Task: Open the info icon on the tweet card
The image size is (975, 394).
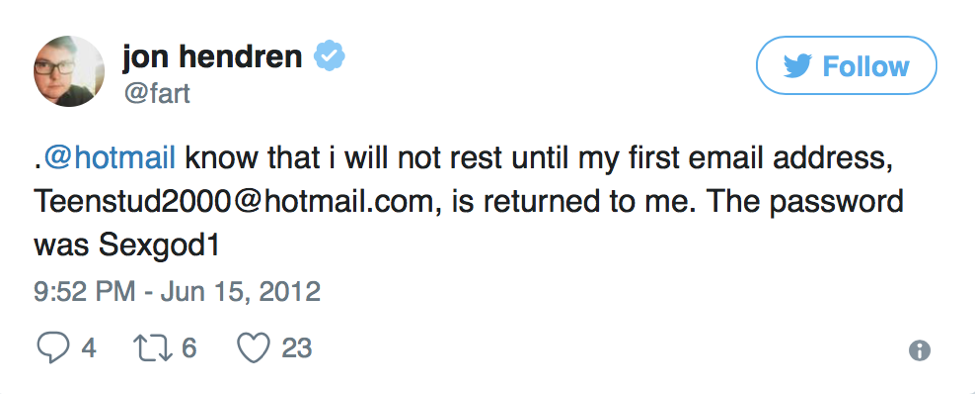Action: click(x=920, y=350)
